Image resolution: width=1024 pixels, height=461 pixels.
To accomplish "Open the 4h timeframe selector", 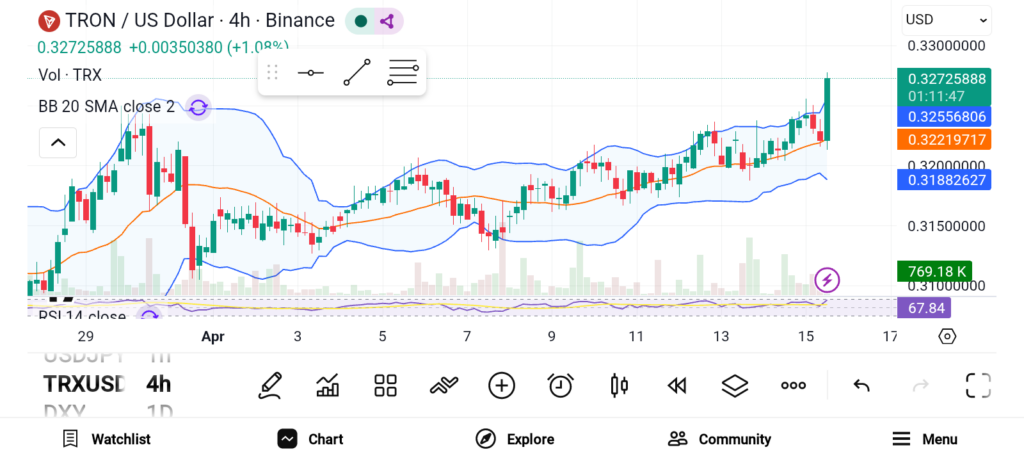I will click(158, 384).
